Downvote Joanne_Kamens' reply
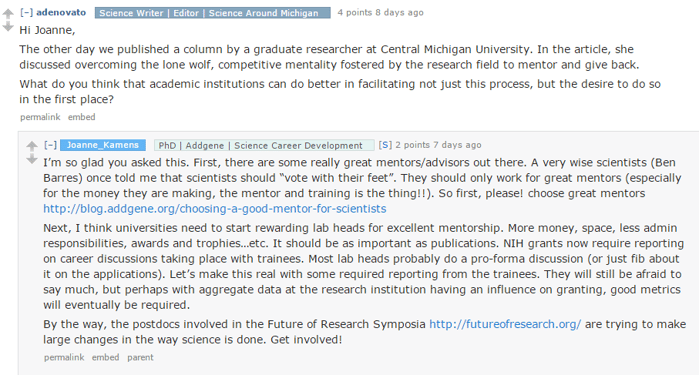The width and height of the screenshot is (699, 375). tap(32, 159)
